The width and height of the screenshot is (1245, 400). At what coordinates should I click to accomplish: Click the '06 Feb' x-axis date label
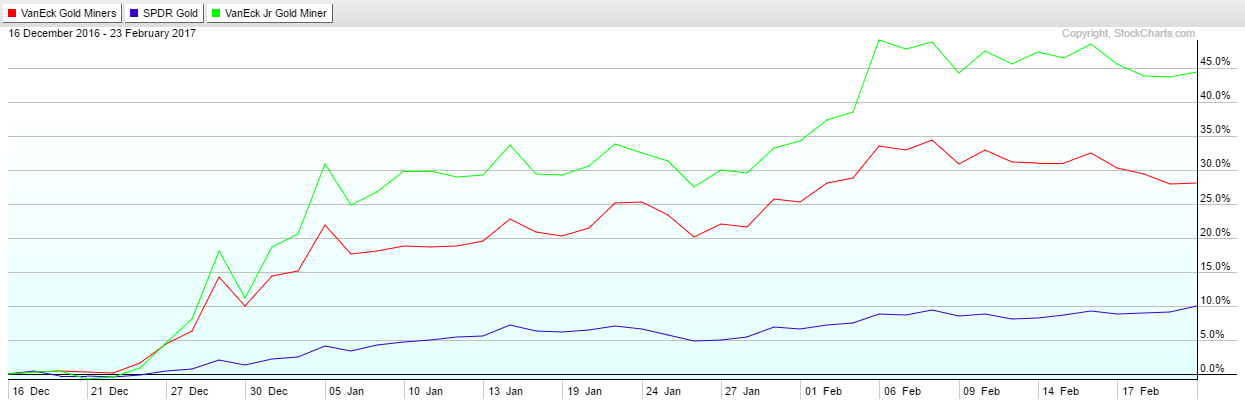click(x=900, y=391)
